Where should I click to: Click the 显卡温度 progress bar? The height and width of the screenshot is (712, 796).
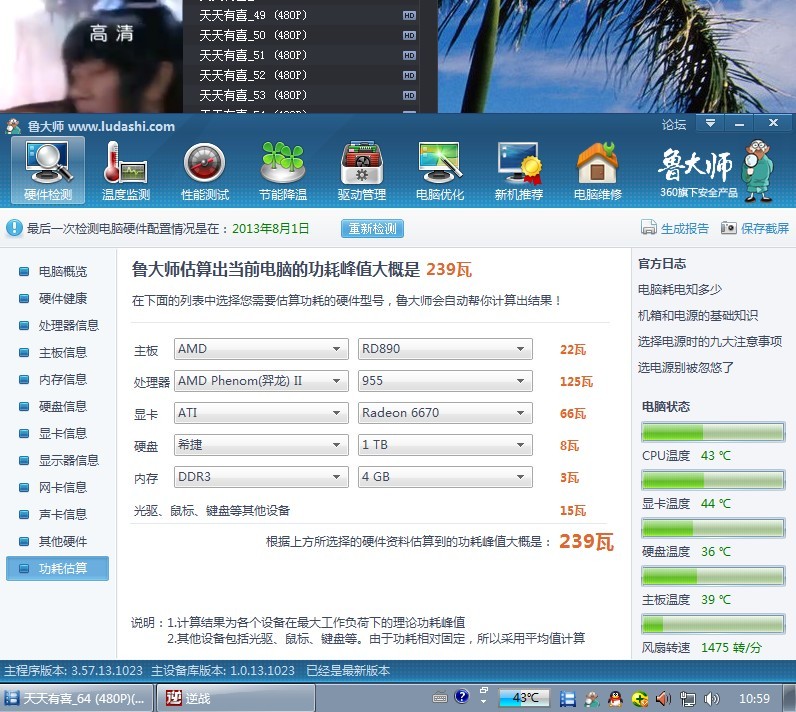tap(713, 480)
